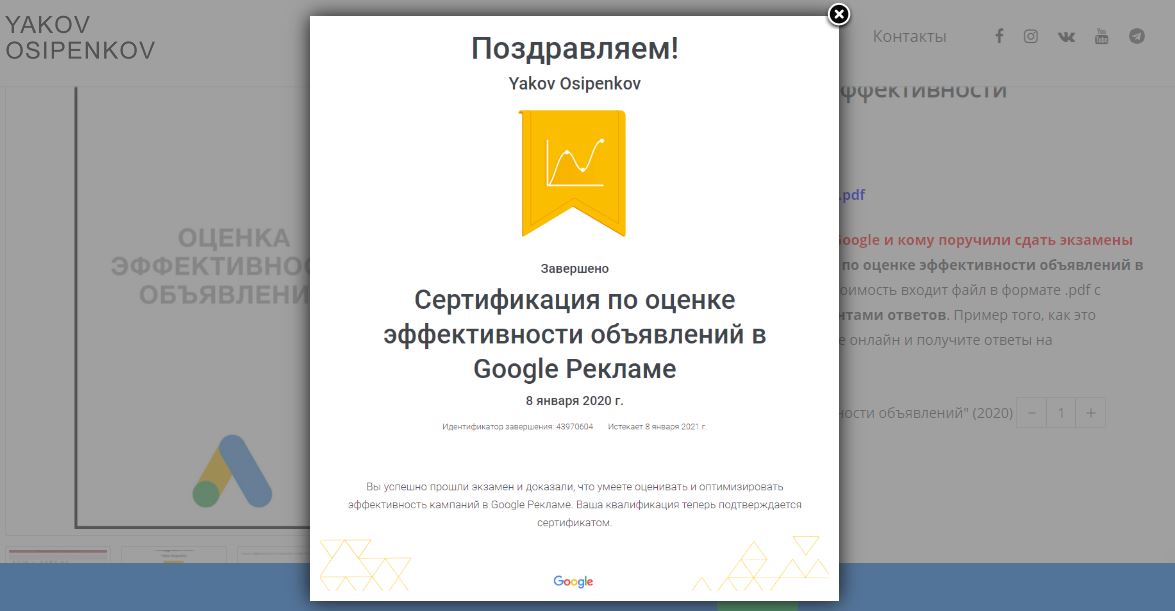
Task: Click the Google logo at the certificate bottom
Action: coord(572,580)
